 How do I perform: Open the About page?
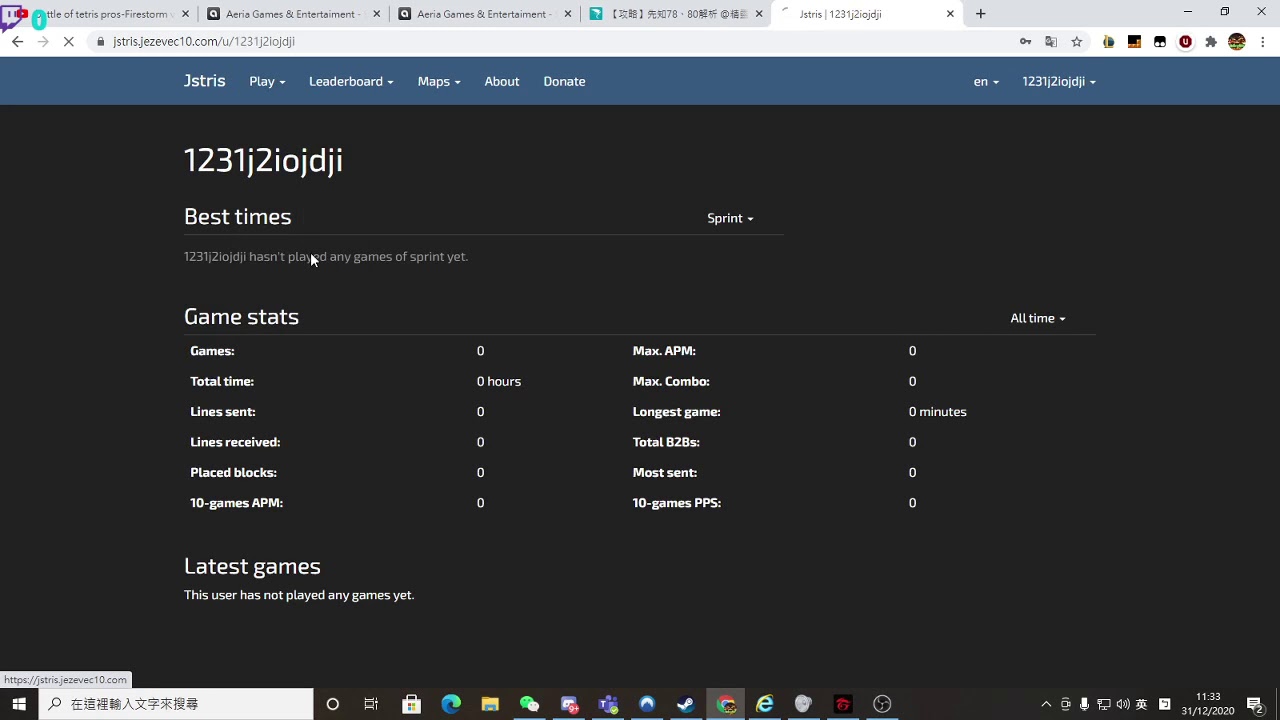click(502, 81)
